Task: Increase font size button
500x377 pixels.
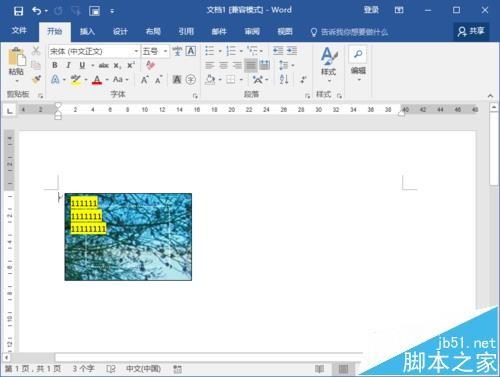Action: (144, 80)
